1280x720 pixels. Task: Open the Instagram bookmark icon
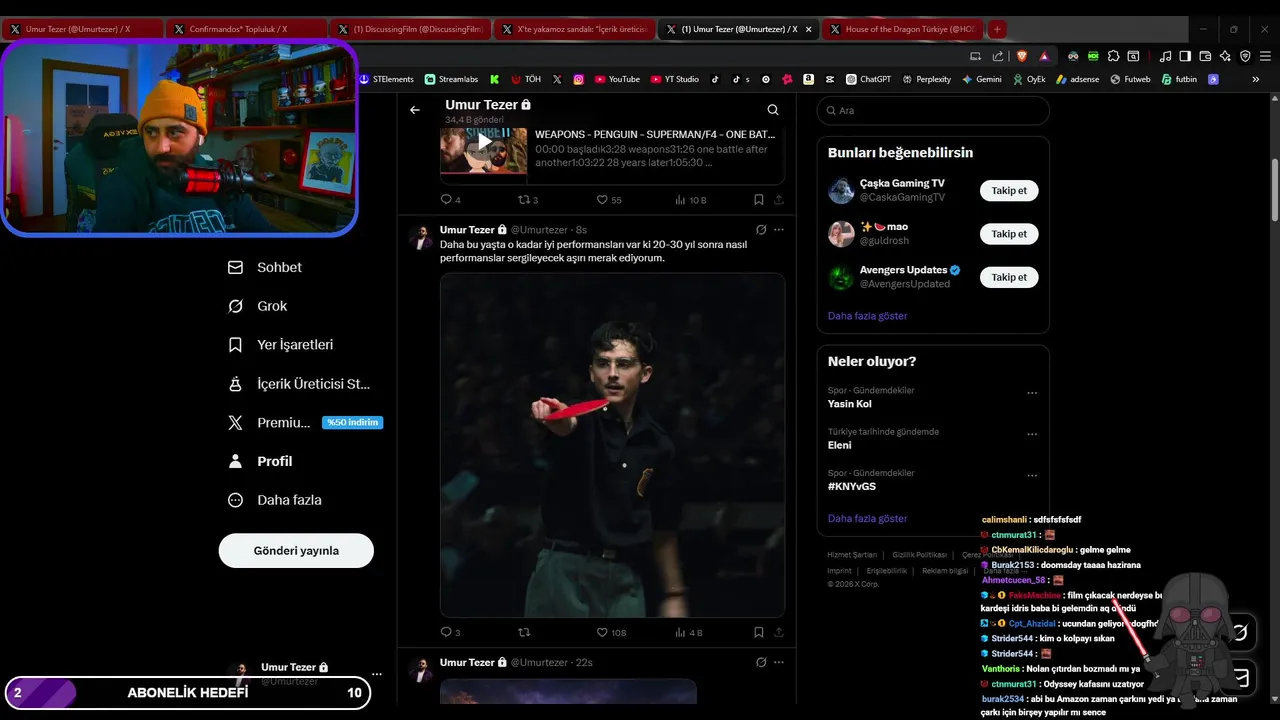point(578,79)
